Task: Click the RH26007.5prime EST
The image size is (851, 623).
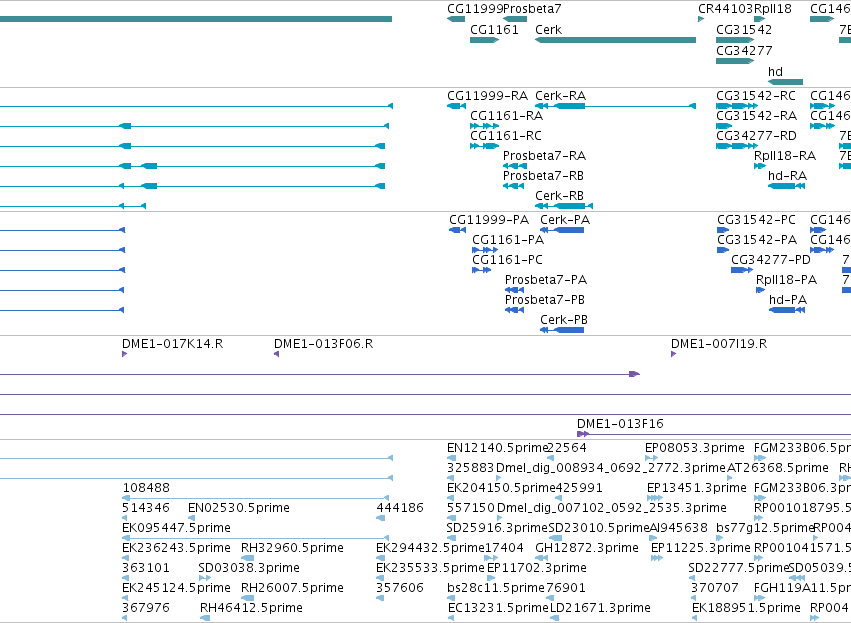Action: pos(247,598)
